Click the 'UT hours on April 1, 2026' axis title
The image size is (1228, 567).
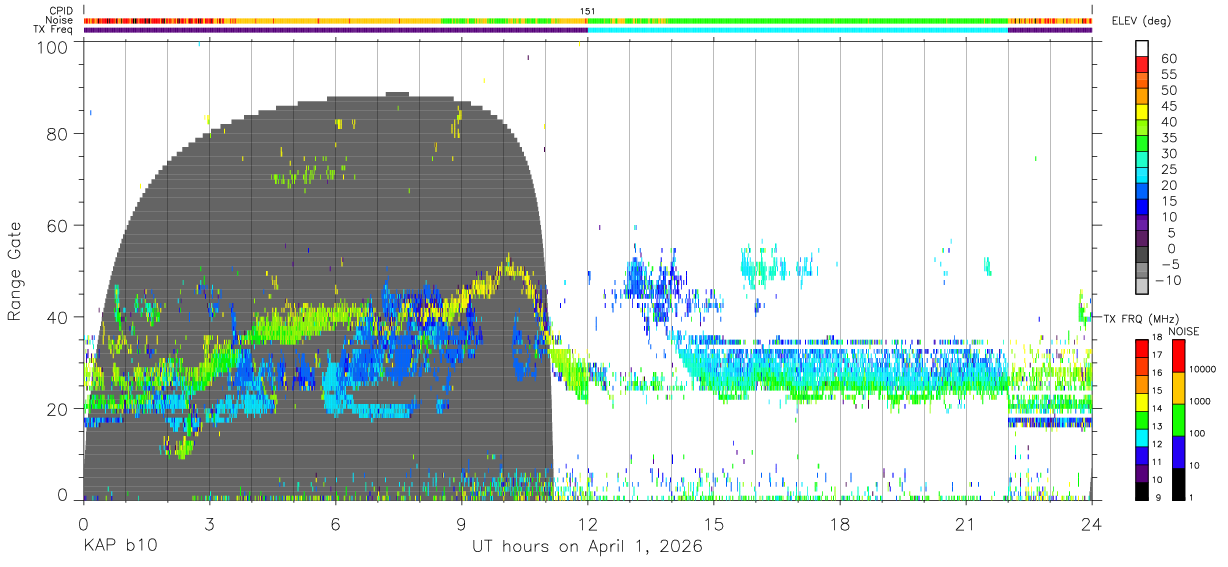click(587, 547)
